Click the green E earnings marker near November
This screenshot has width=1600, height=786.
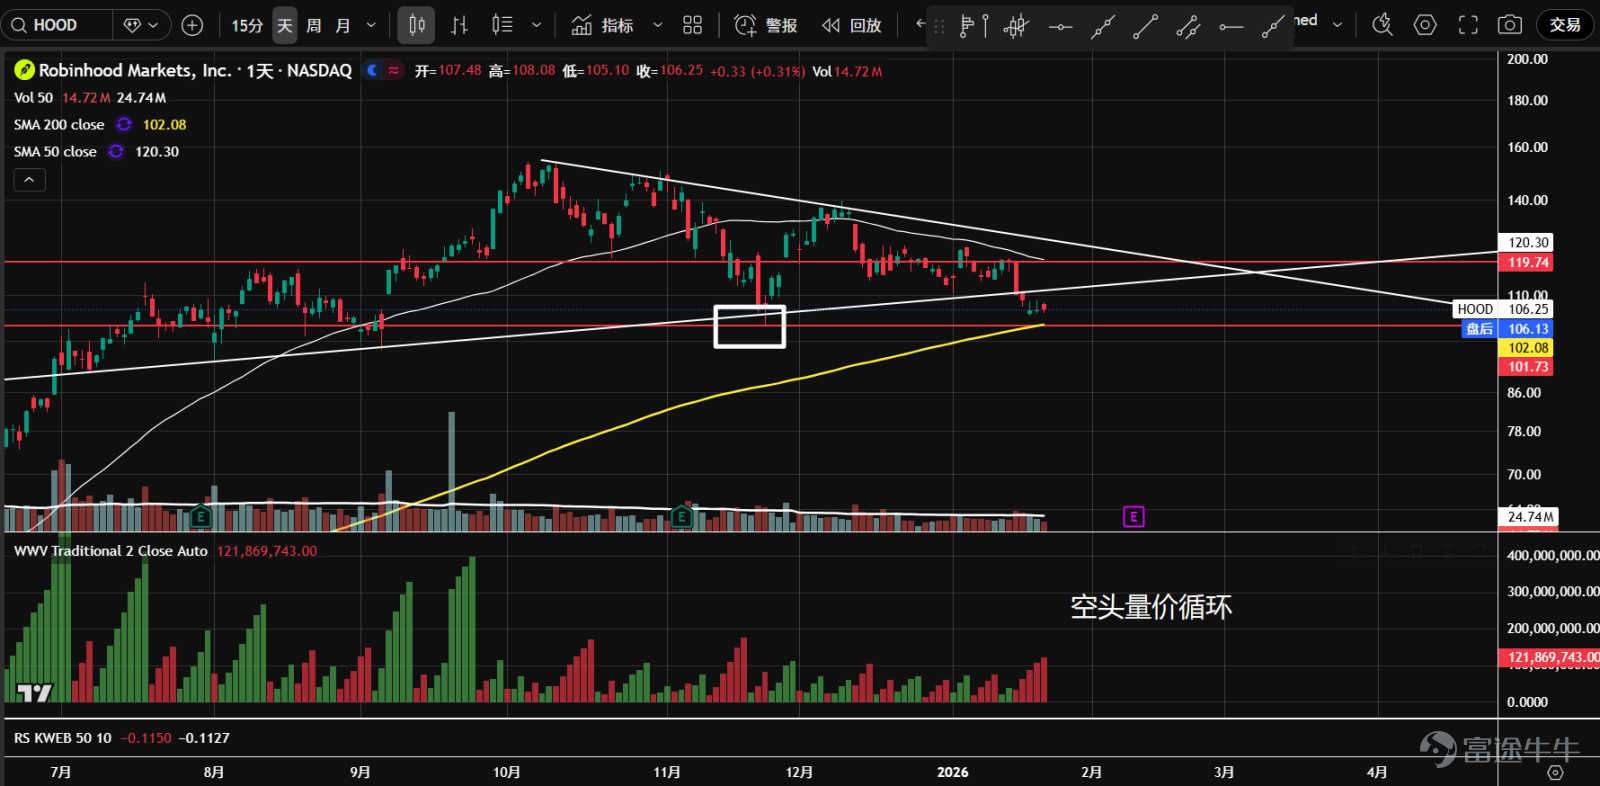(682, 516)
